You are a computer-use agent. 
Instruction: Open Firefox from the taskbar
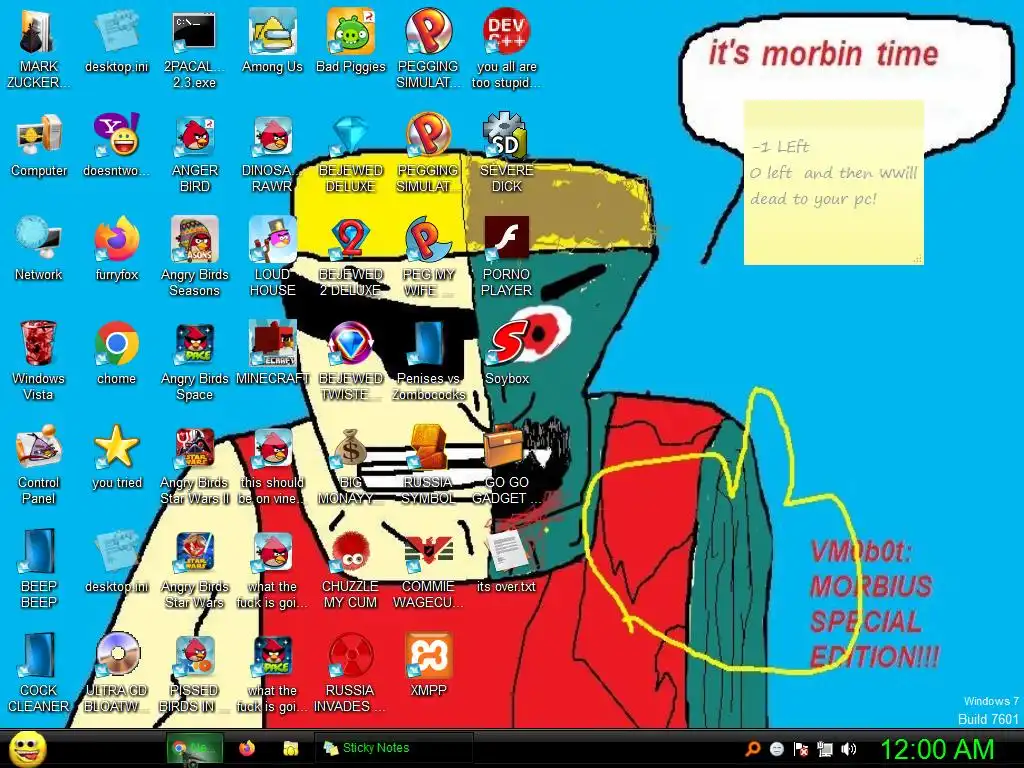coord(247,748)
